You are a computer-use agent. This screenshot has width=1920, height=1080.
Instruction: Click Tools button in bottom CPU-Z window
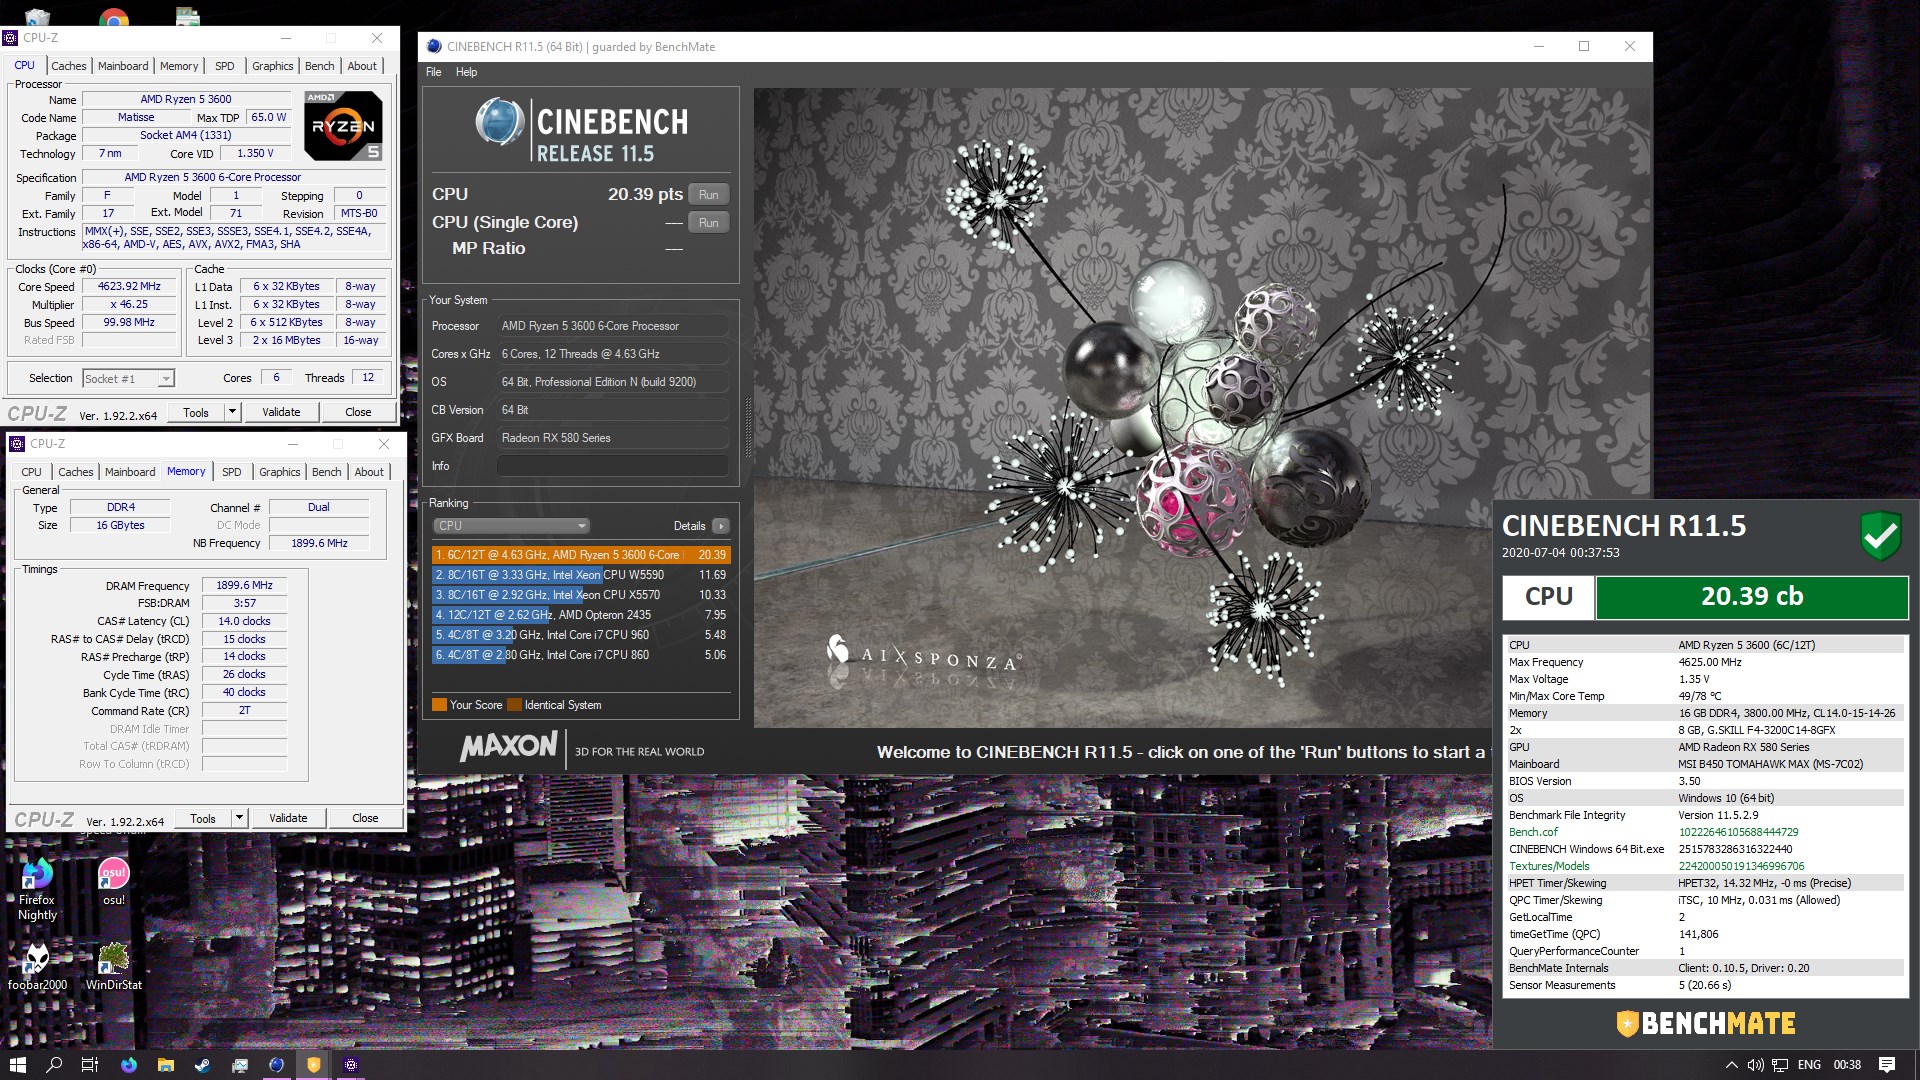tap(203, 818)
